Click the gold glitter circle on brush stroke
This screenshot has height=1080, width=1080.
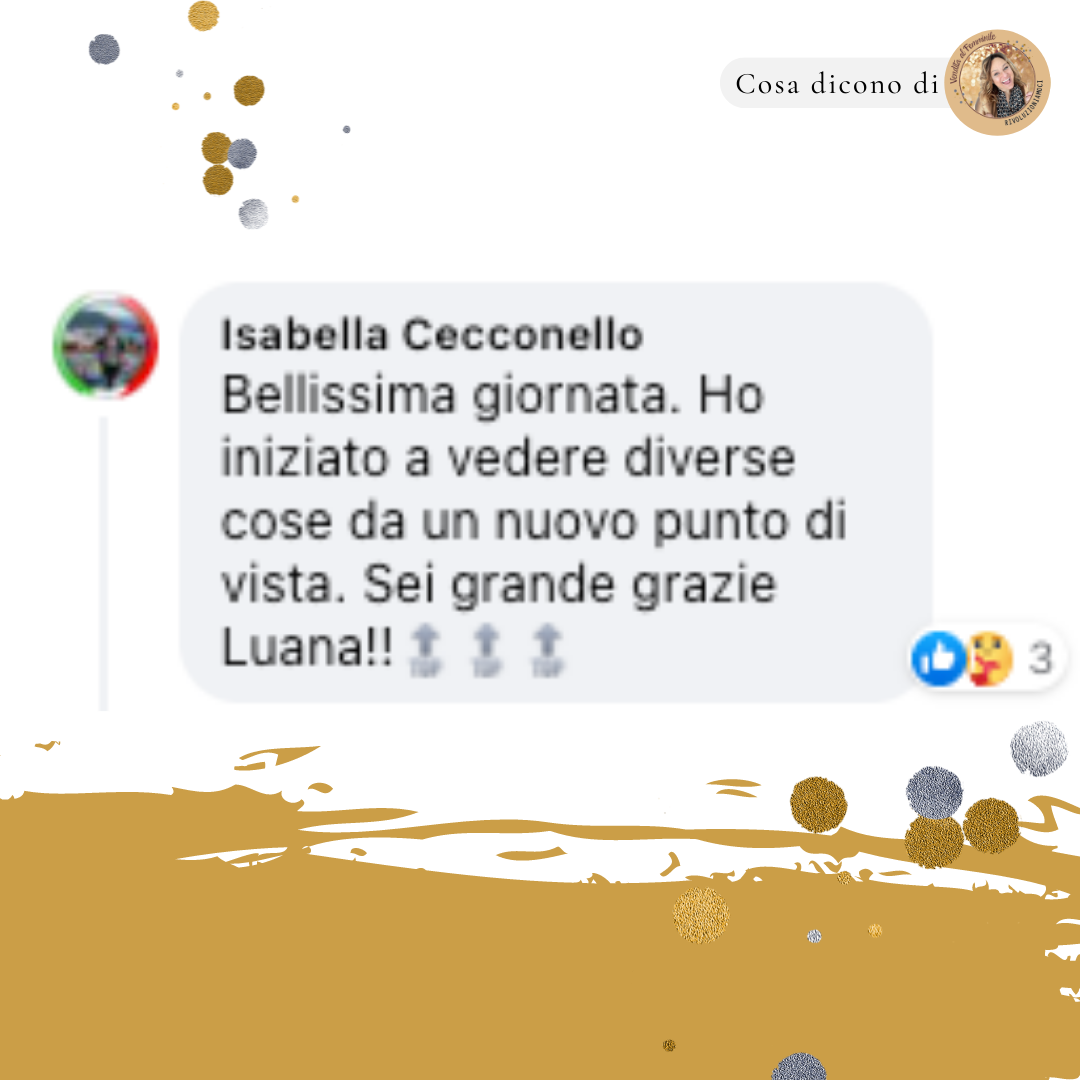coord(701,915)
